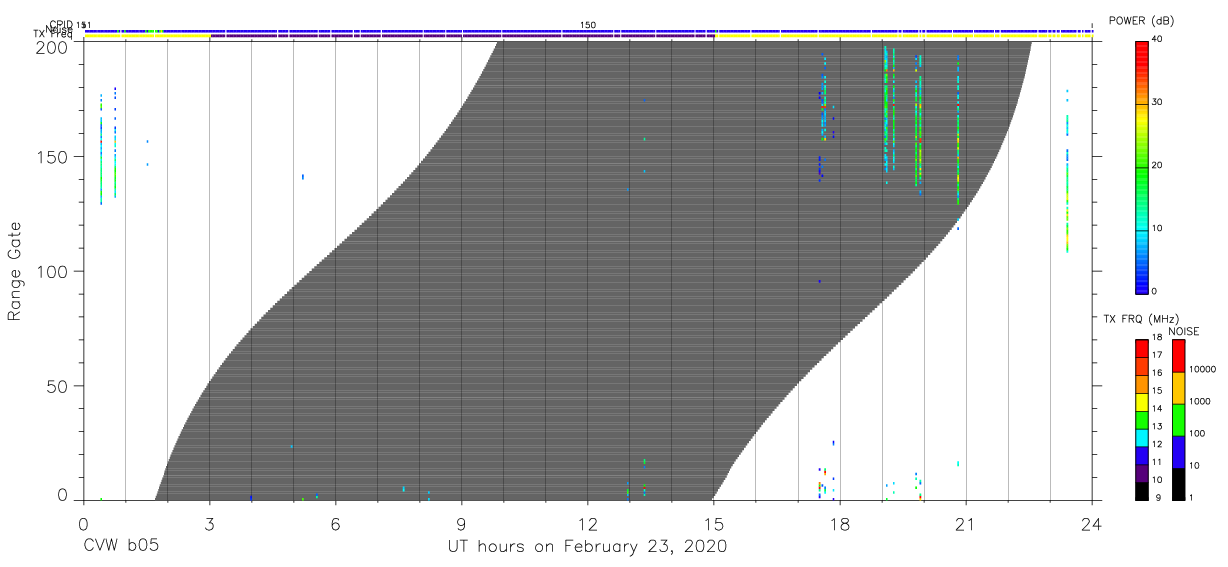This screenshot has height=567, width=1228.
Task: Click the backscatter echo column near 23.4 UT
Action: (x=1067, y=170)
